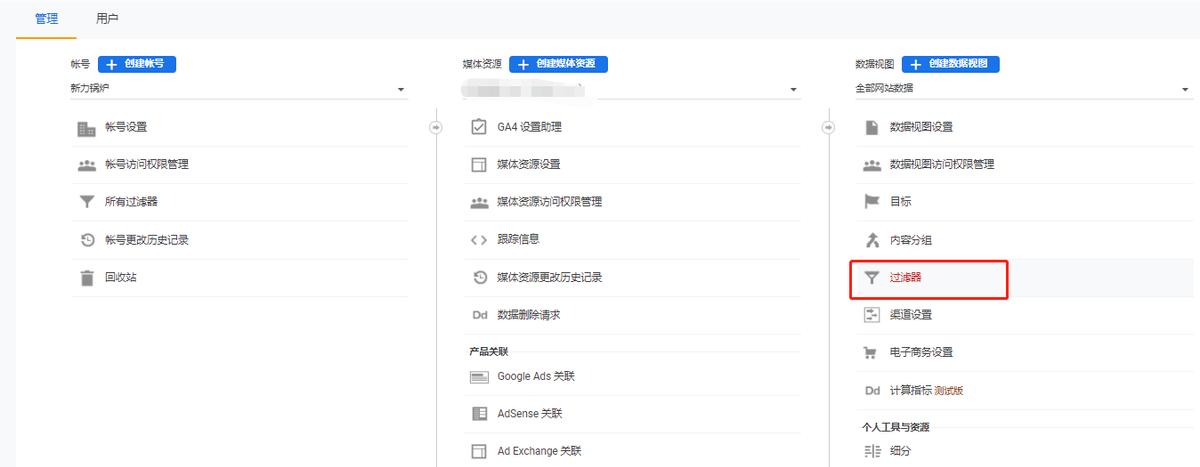Open 帐号设置 link

126,127
